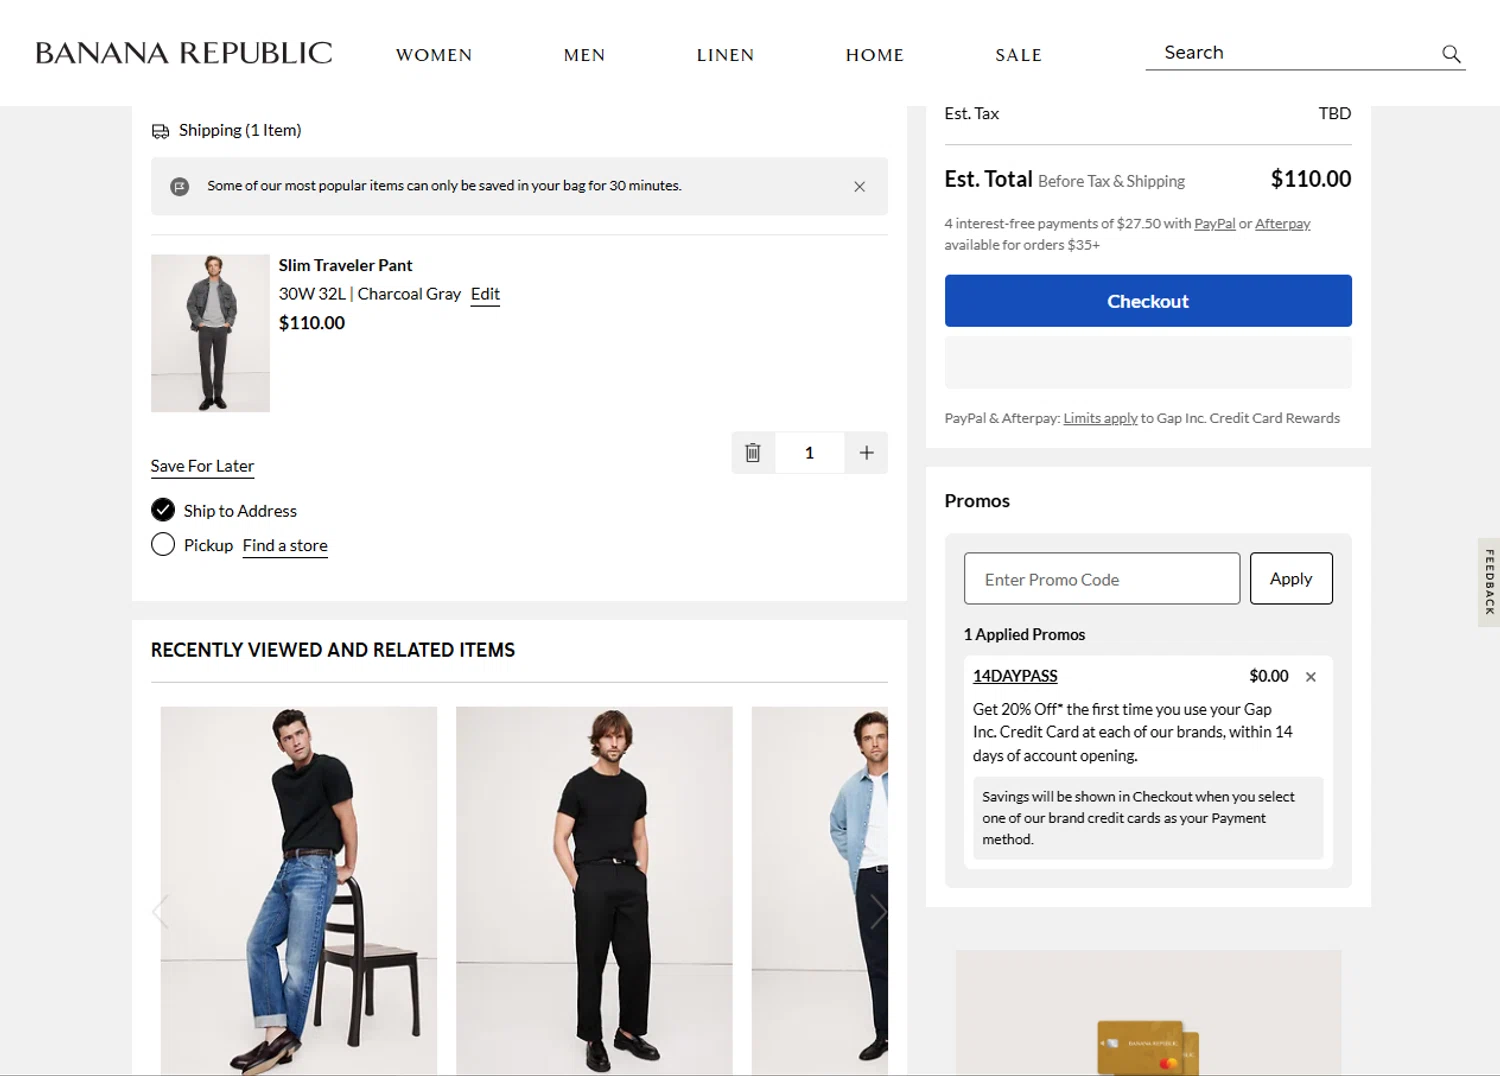Screen dimensions: 1500x1076
Task: Open the LINEN menu
Action: [x=726, y=55]
